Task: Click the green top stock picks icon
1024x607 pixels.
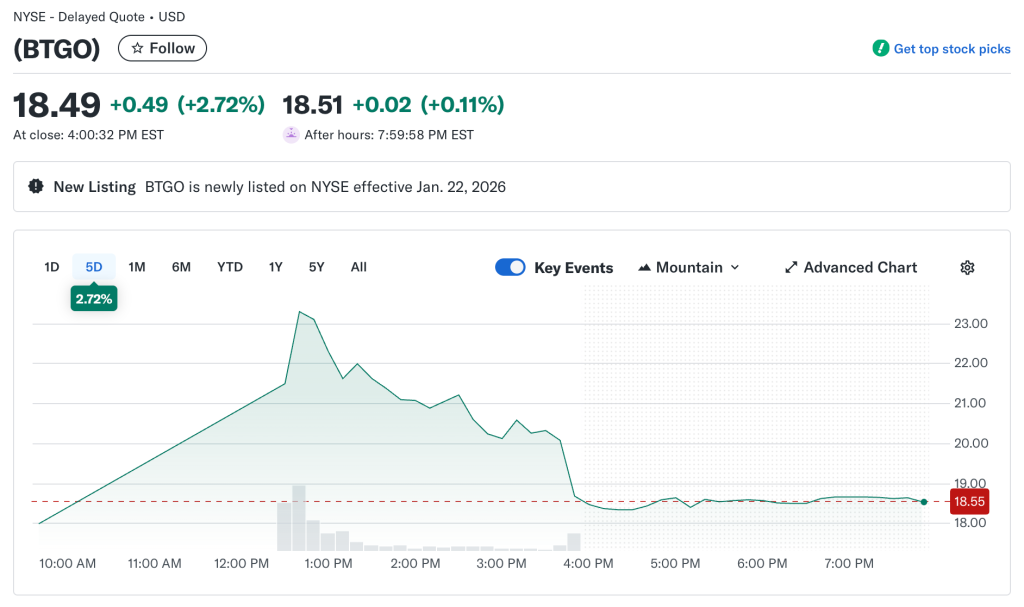Action: pos(880,48)
